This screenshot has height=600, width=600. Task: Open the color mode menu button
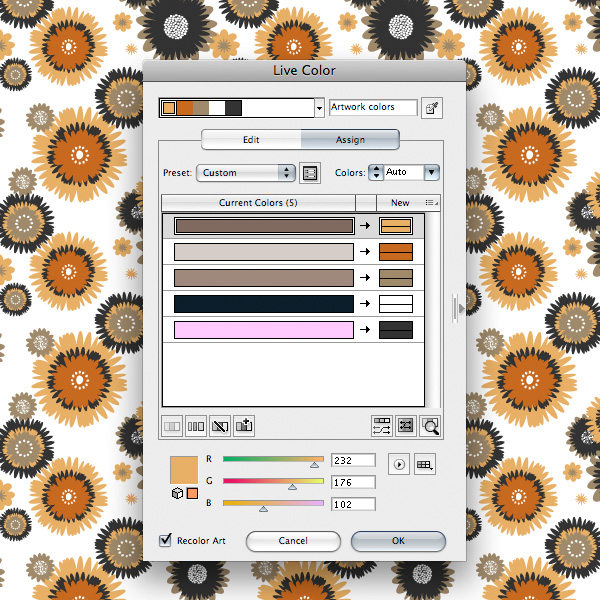pyautogui.click(x=399, y=464)
